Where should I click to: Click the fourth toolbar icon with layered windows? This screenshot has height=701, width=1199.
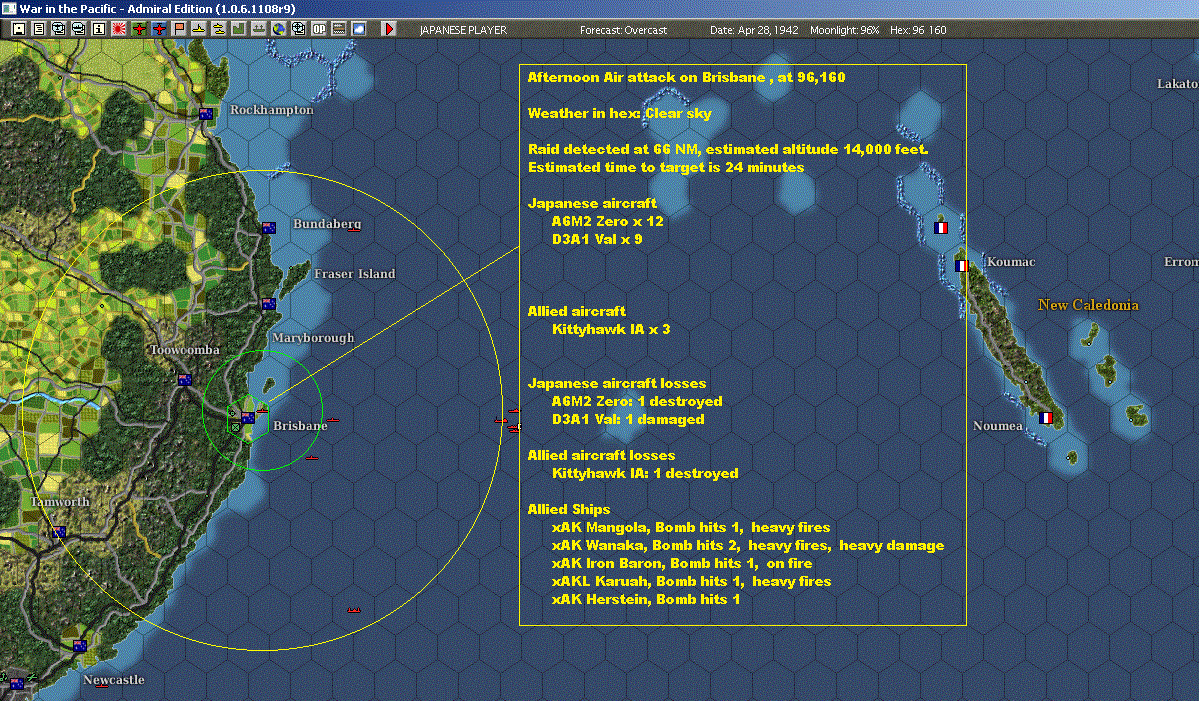[x=79, y=29]
